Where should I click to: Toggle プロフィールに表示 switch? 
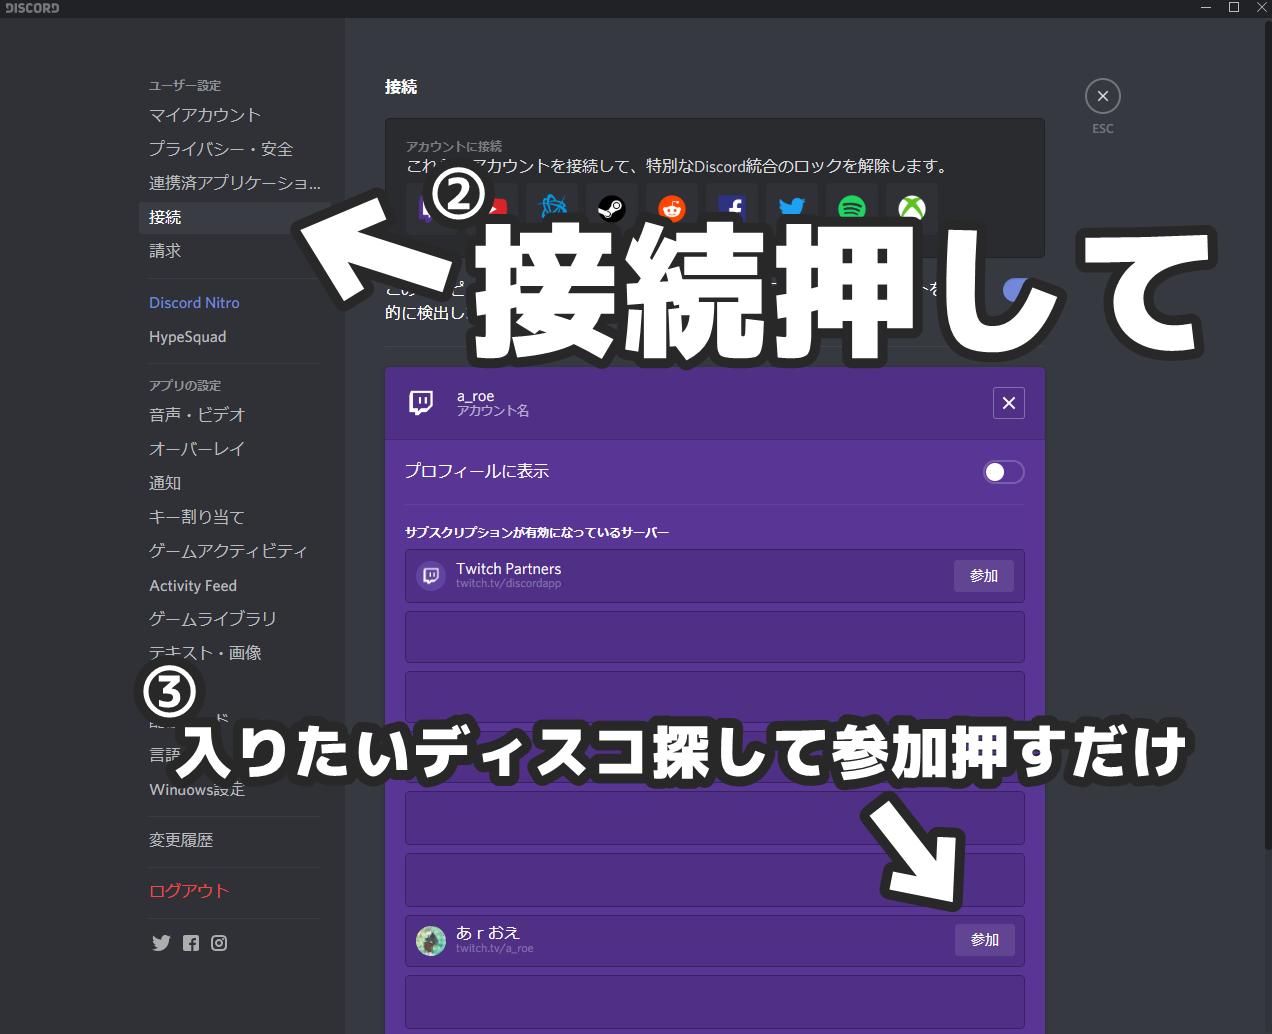pos(1004,472)
